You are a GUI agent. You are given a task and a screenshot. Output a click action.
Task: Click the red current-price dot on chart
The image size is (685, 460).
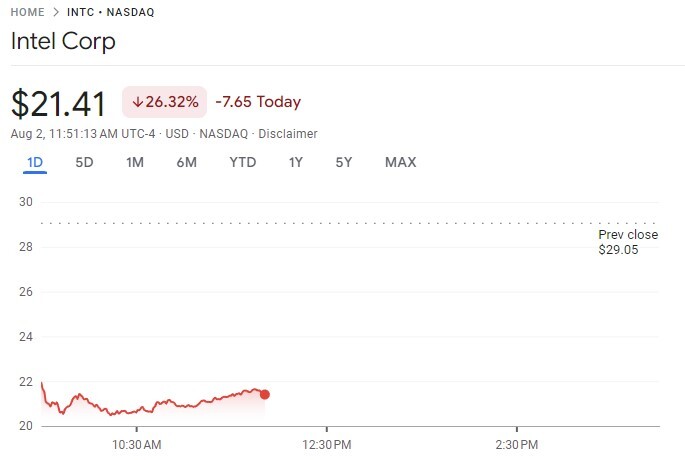coord(264,394)
